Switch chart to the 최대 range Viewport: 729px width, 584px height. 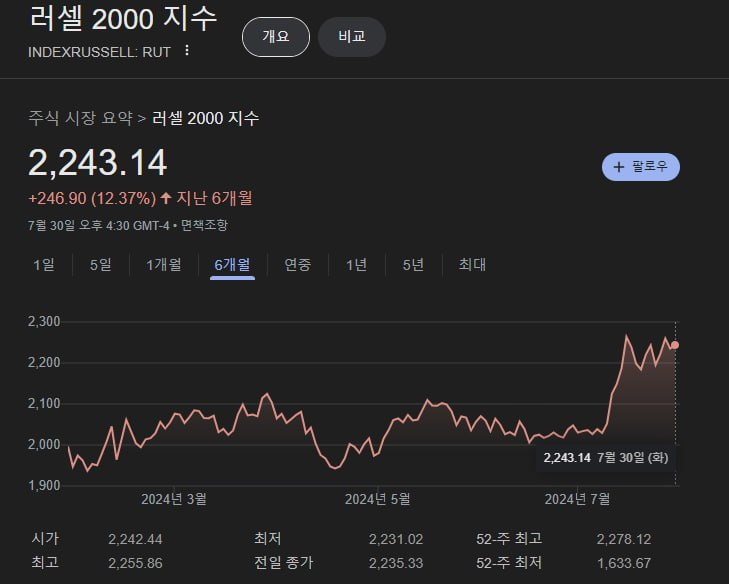pyautogui.click(x=472, y=265)
